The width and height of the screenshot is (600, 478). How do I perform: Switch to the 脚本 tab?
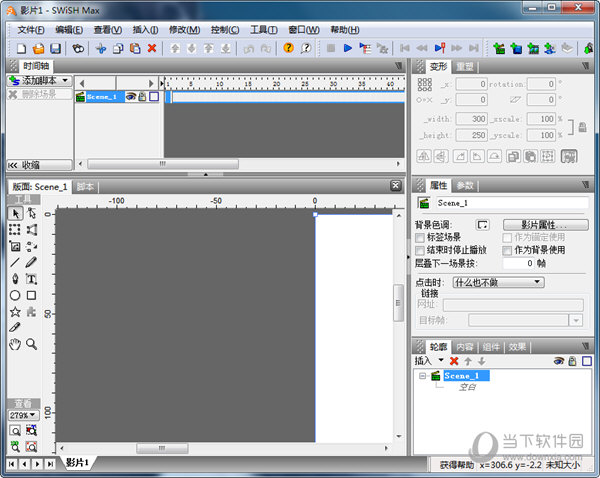85,187
